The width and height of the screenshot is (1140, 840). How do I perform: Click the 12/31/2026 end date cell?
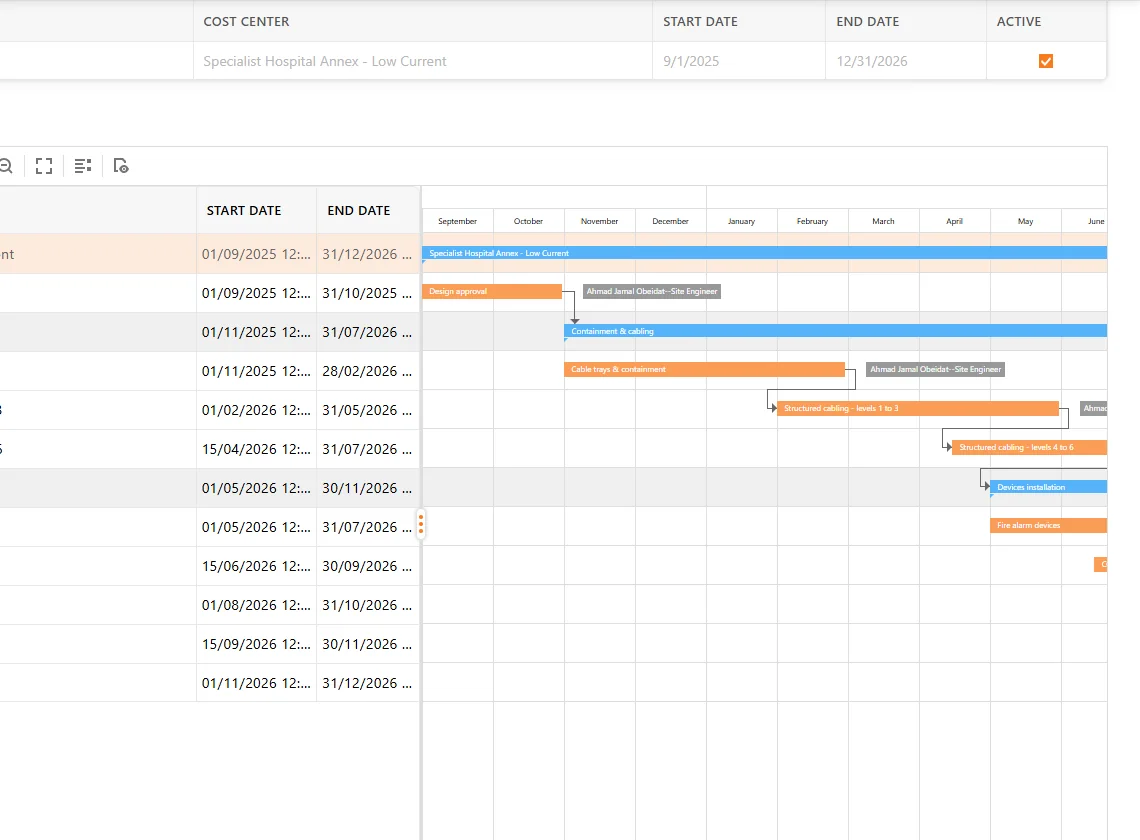pos(906,61)
